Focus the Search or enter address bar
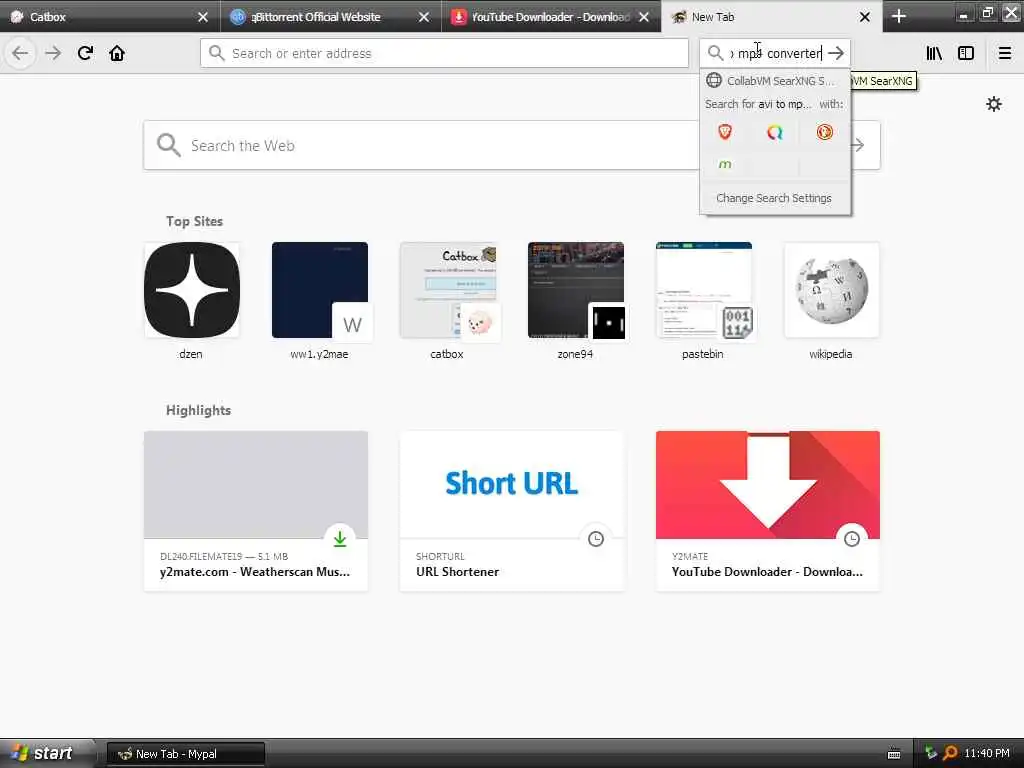Screen dimensions: 1024x768 [x=444, y=53]
